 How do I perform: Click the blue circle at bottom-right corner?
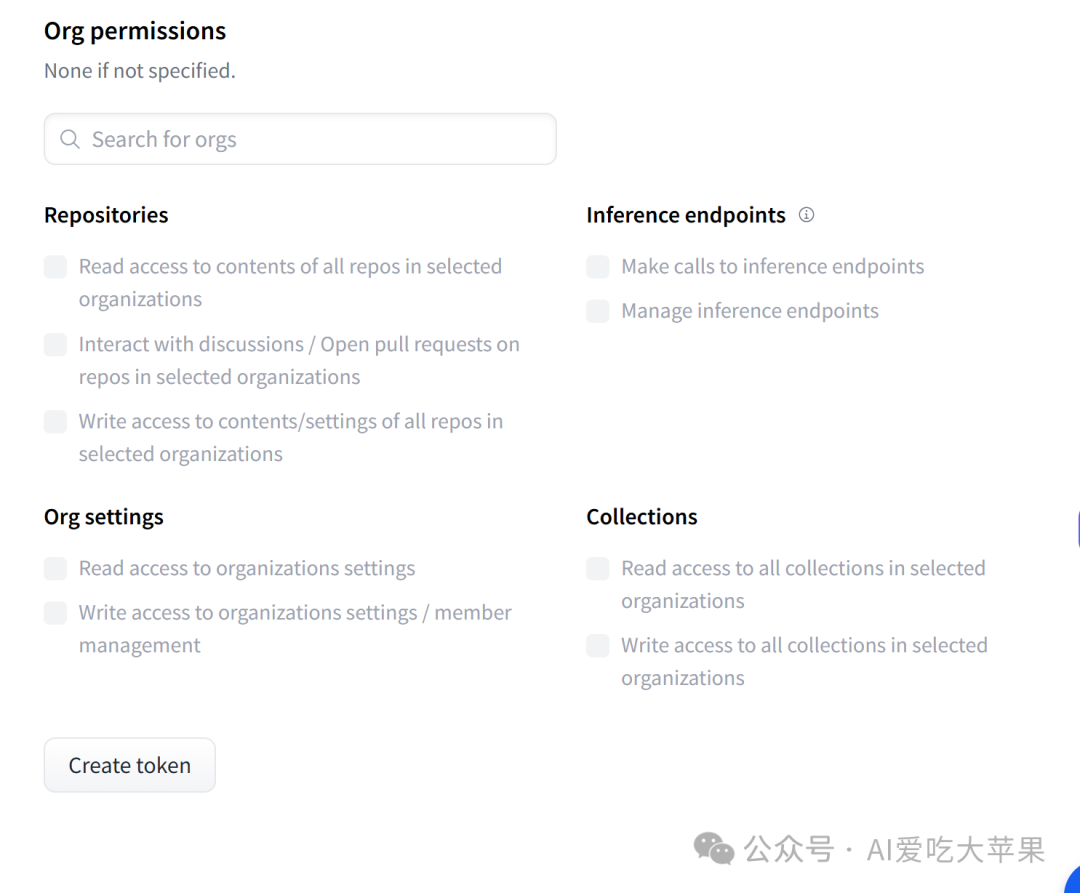1072,881
